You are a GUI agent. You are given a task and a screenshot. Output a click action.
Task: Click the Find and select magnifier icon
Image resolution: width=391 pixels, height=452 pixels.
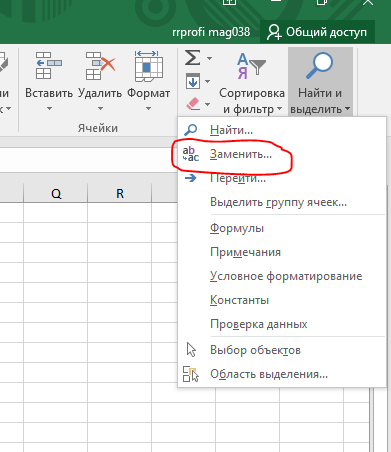[x=319, y=65]
